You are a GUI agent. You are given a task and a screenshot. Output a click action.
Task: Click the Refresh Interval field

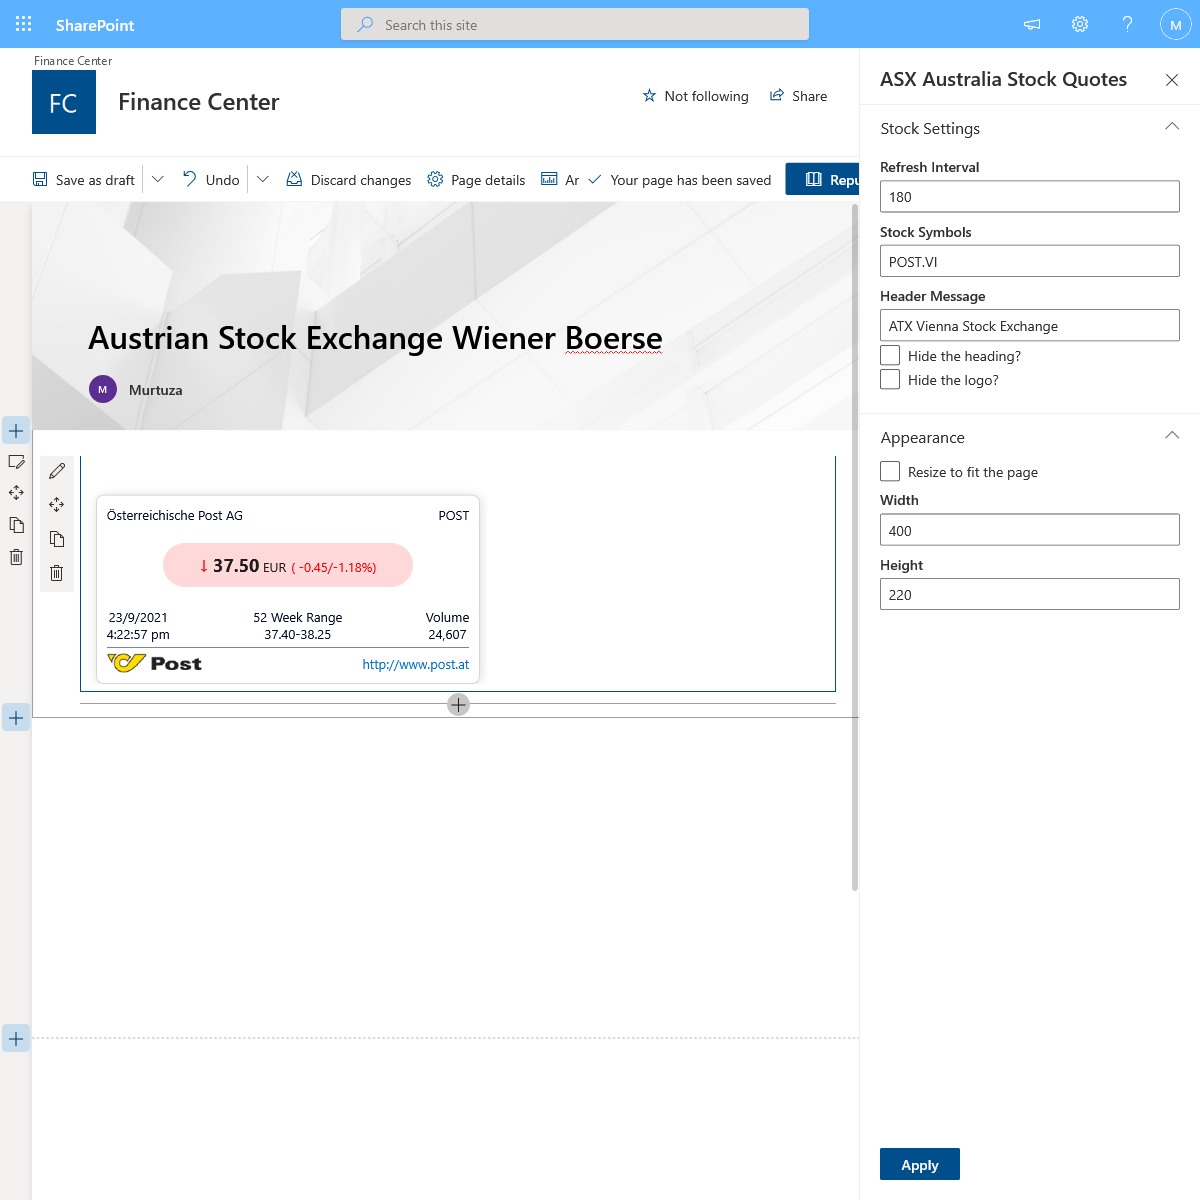[1030, 196]
